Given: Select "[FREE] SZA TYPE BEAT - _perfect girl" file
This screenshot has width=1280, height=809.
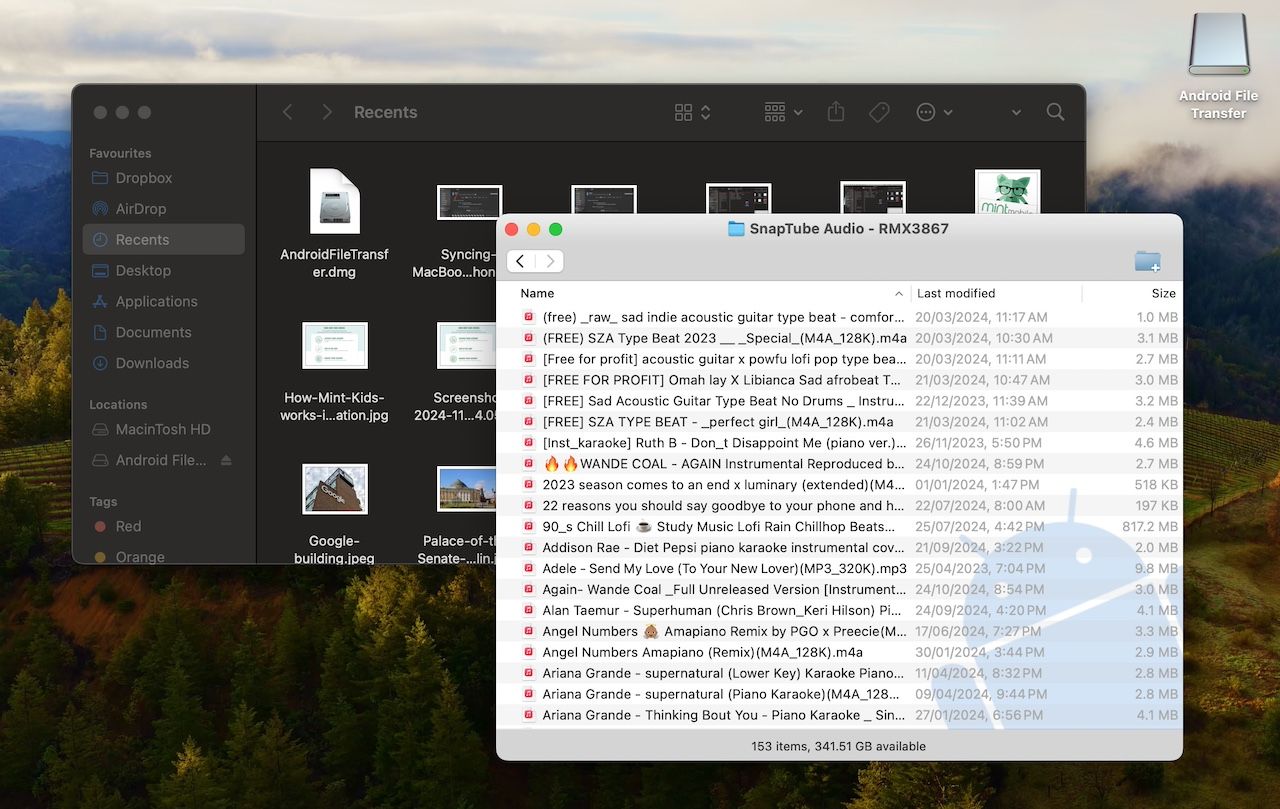Looking at the screenshot, I should pos(839,422).
